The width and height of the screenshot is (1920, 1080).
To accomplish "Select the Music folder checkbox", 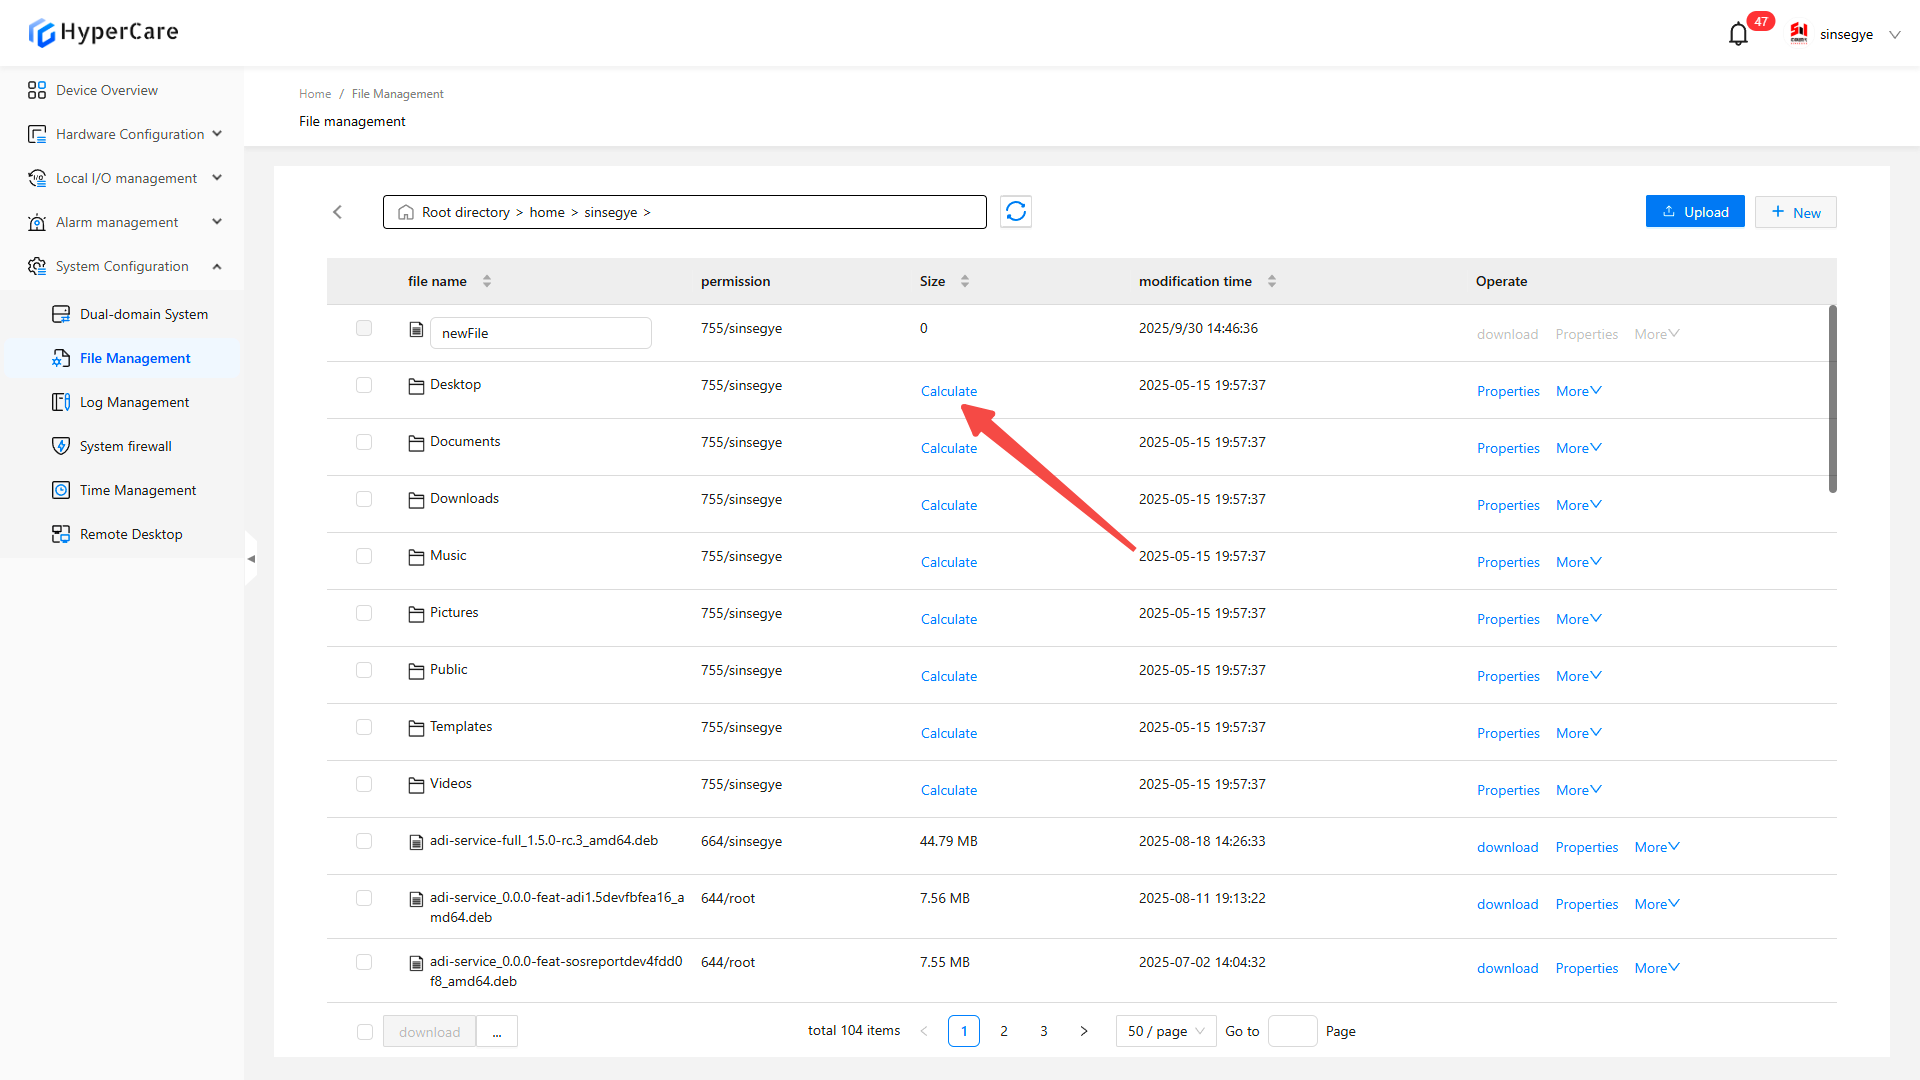I will (364, 556).
